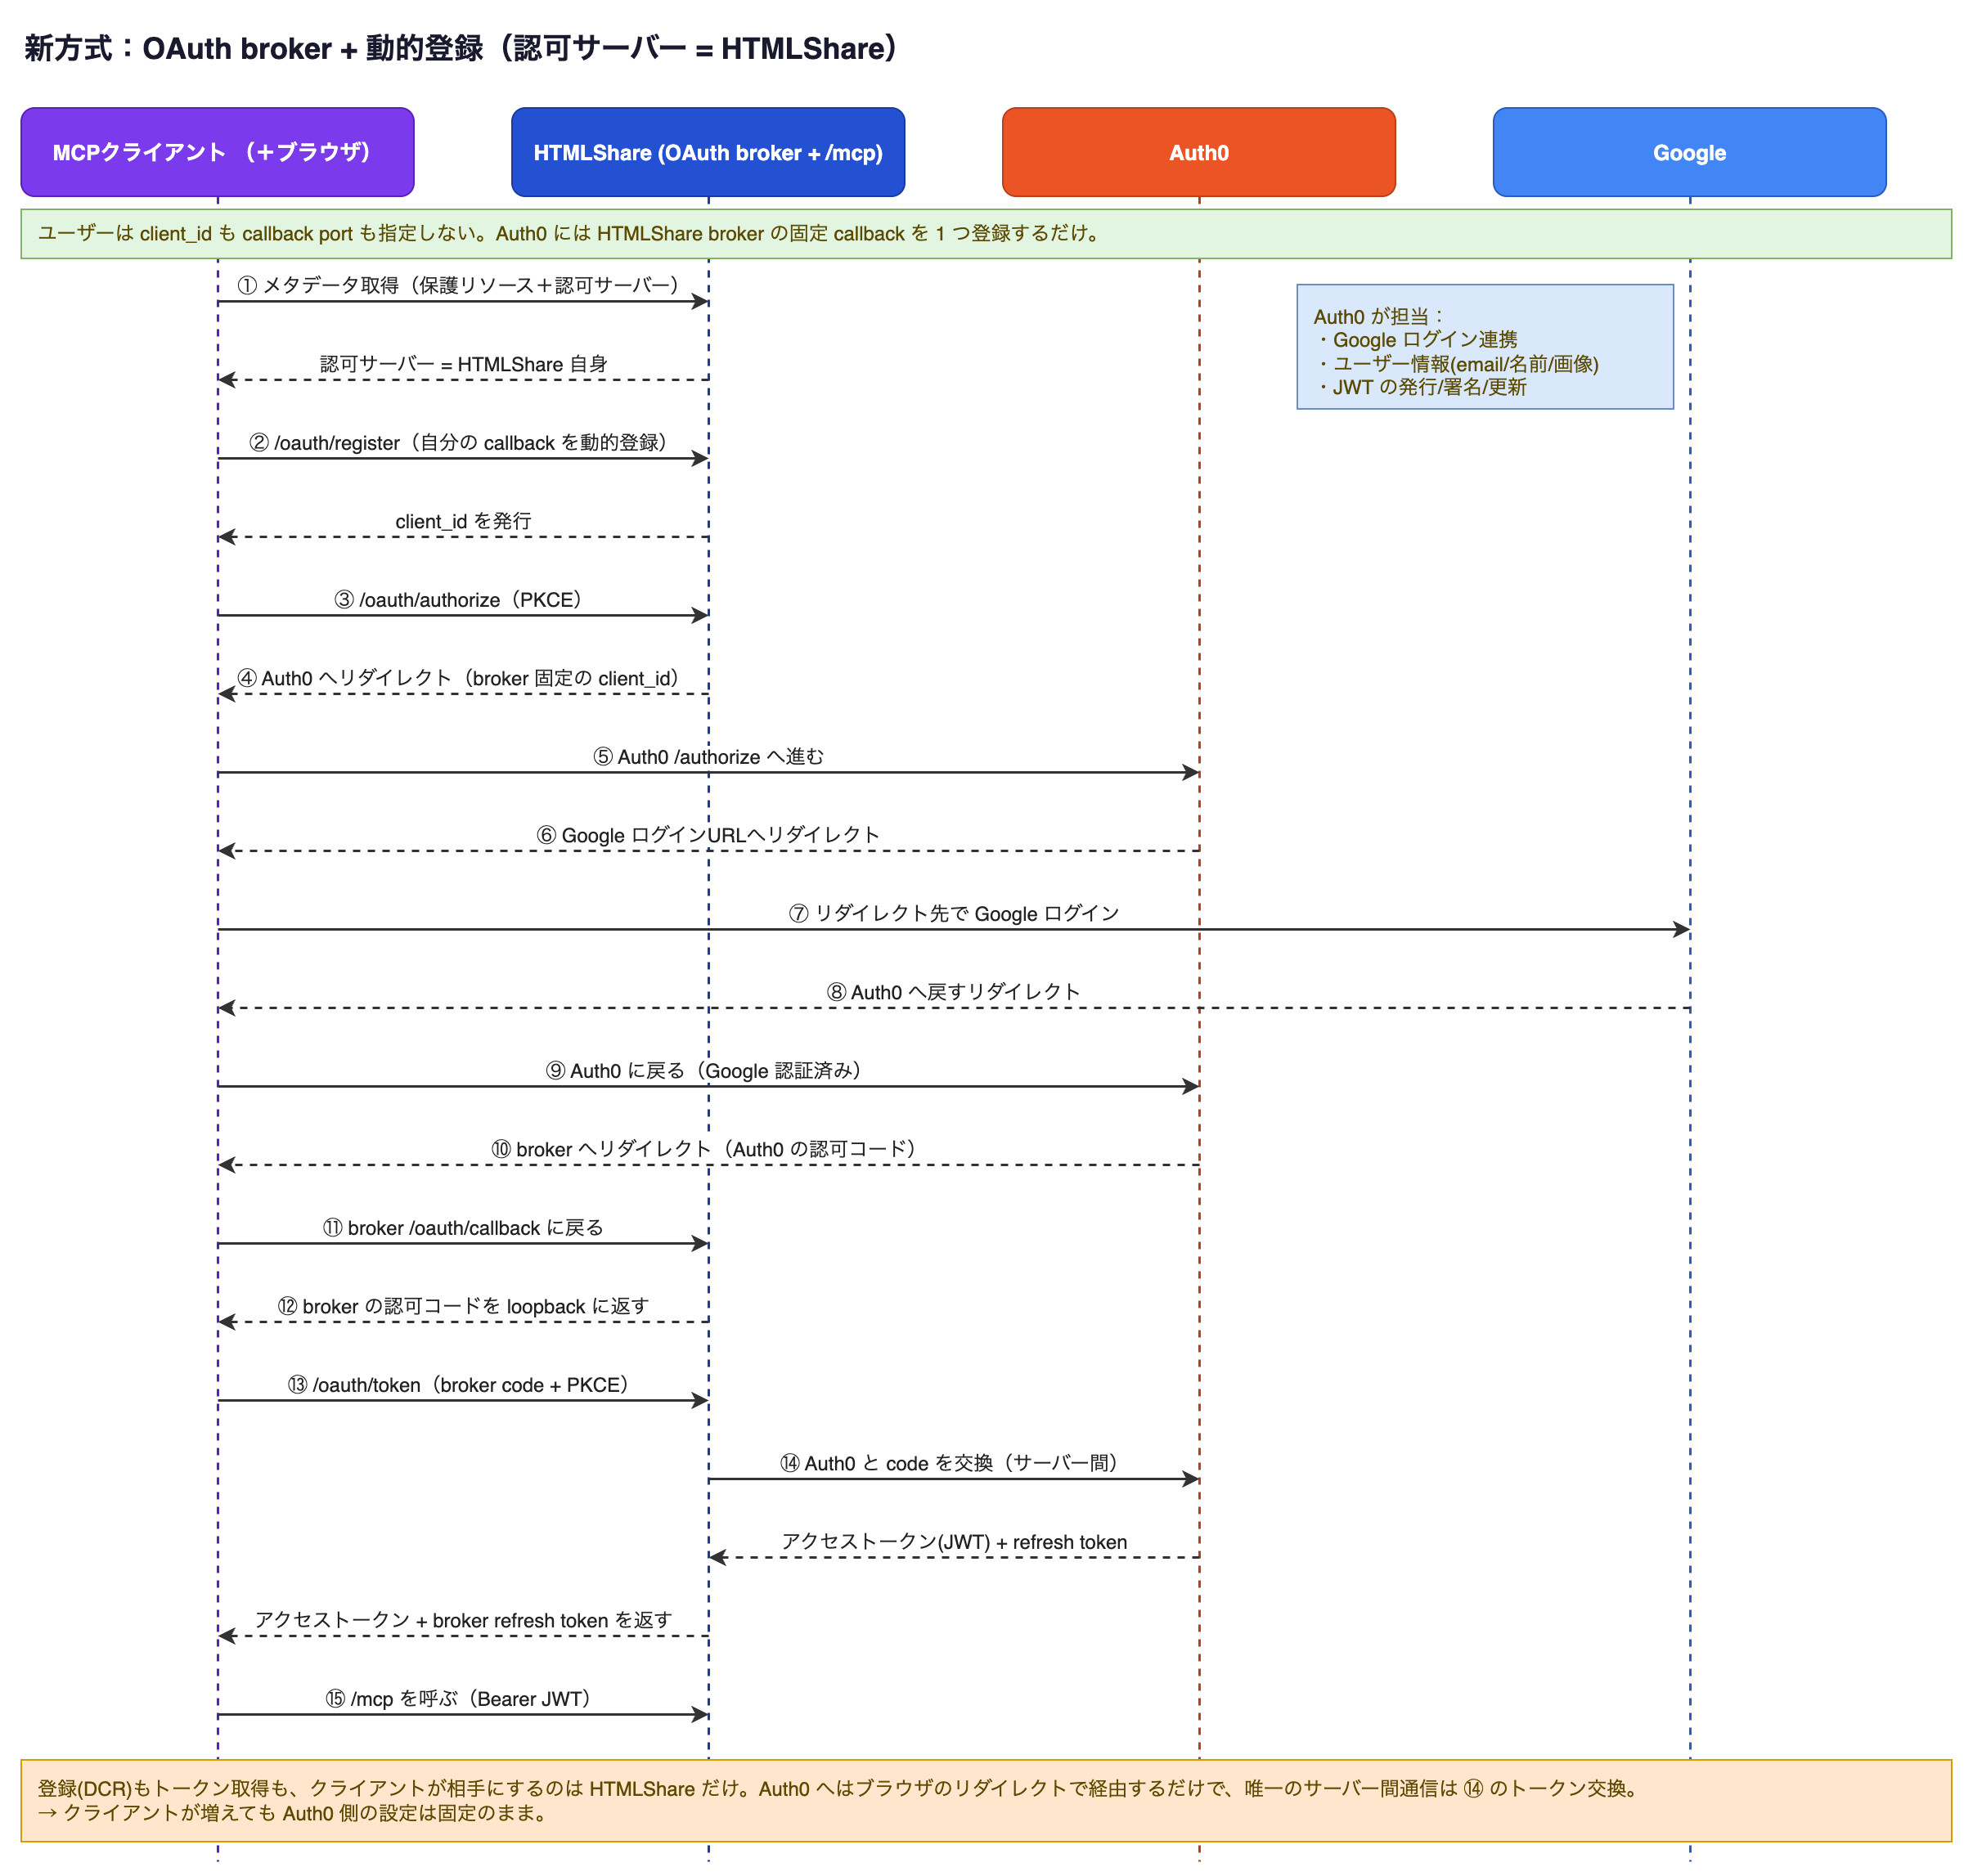Screen dimensions: 1964x1876
Task: Click label ⑦ リダイレクト先で Google ログイン
Action: [954, 913]
